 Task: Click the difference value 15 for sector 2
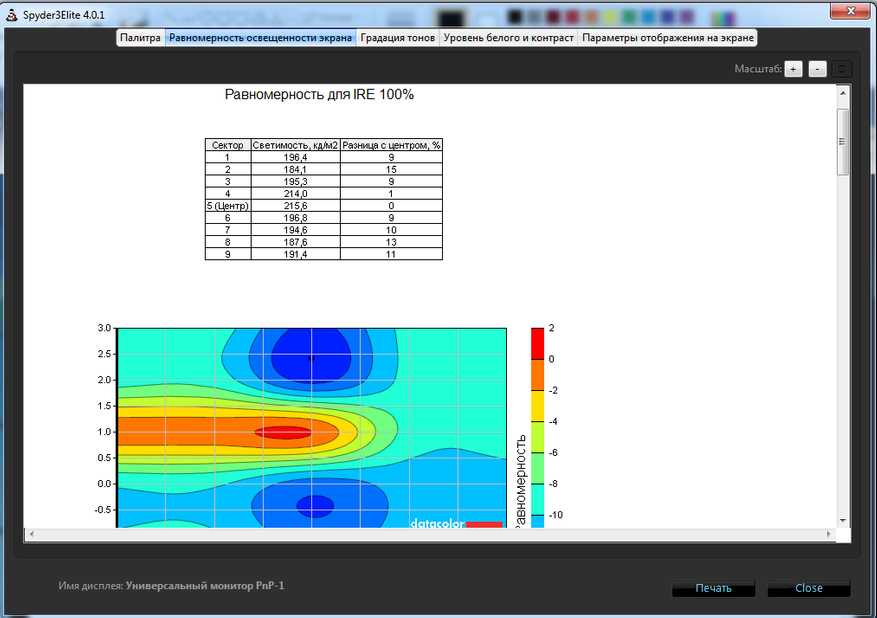tap(391, 169)
